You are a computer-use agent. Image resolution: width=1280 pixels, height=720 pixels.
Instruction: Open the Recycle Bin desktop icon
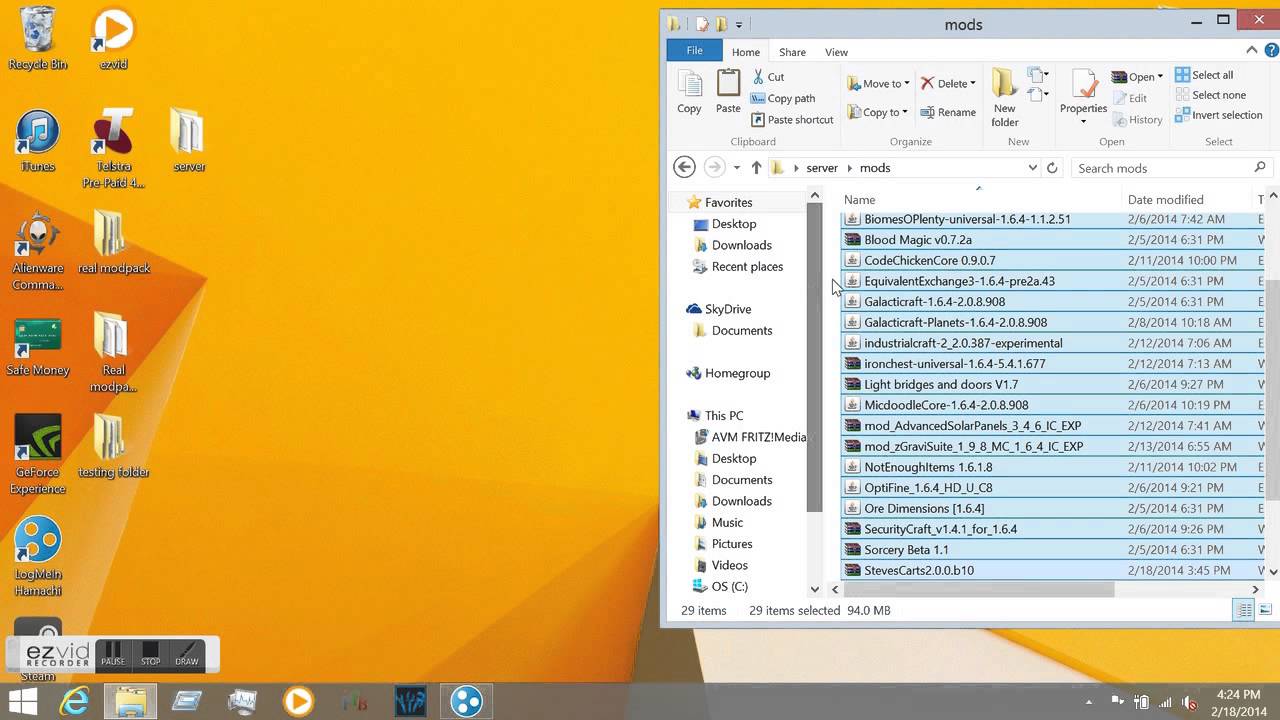click(38, 38)
